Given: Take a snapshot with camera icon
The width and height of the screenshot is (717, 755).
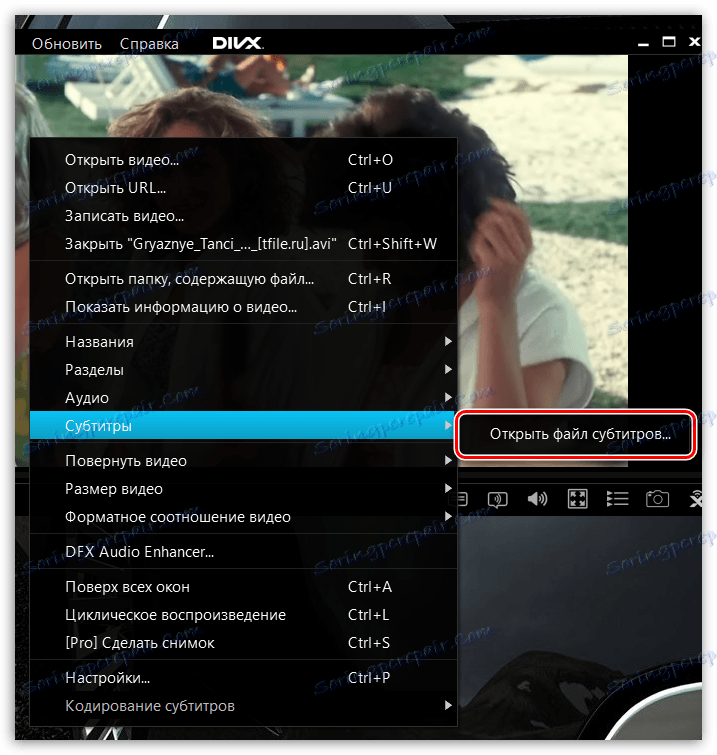Looking at the screenshot, I should click(x=657, y=499).
